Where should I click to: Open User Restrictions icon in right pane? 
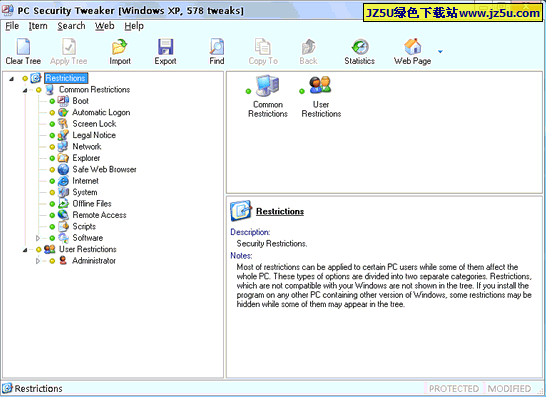[x=320, y=85]
